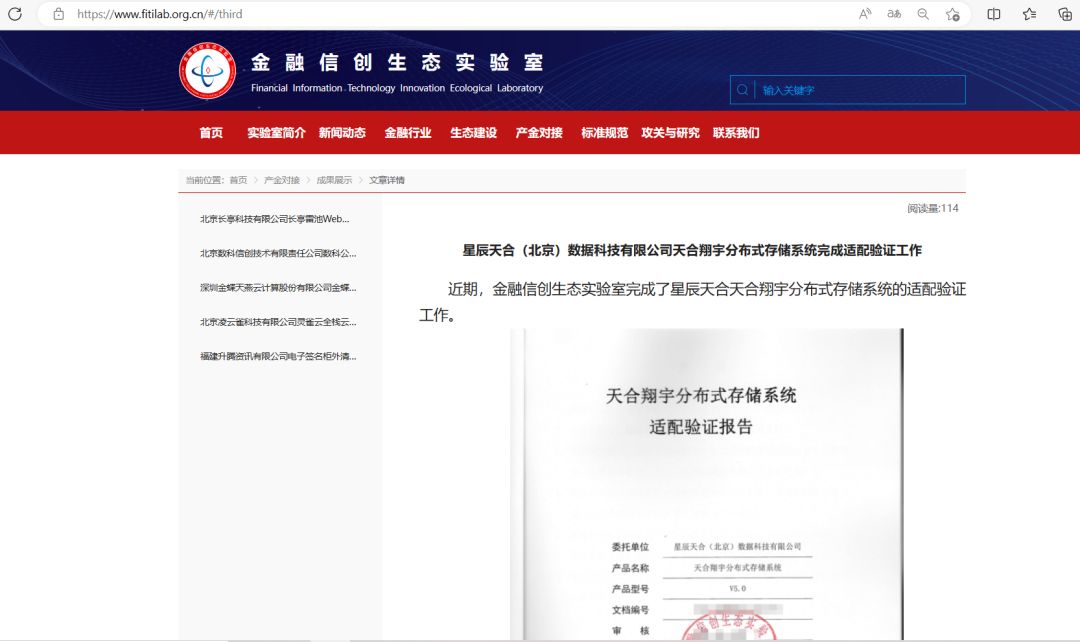Open the 北京数科信创 sidebar article
The width and height of the screenshot is (1080, 642).
[278, 253]
